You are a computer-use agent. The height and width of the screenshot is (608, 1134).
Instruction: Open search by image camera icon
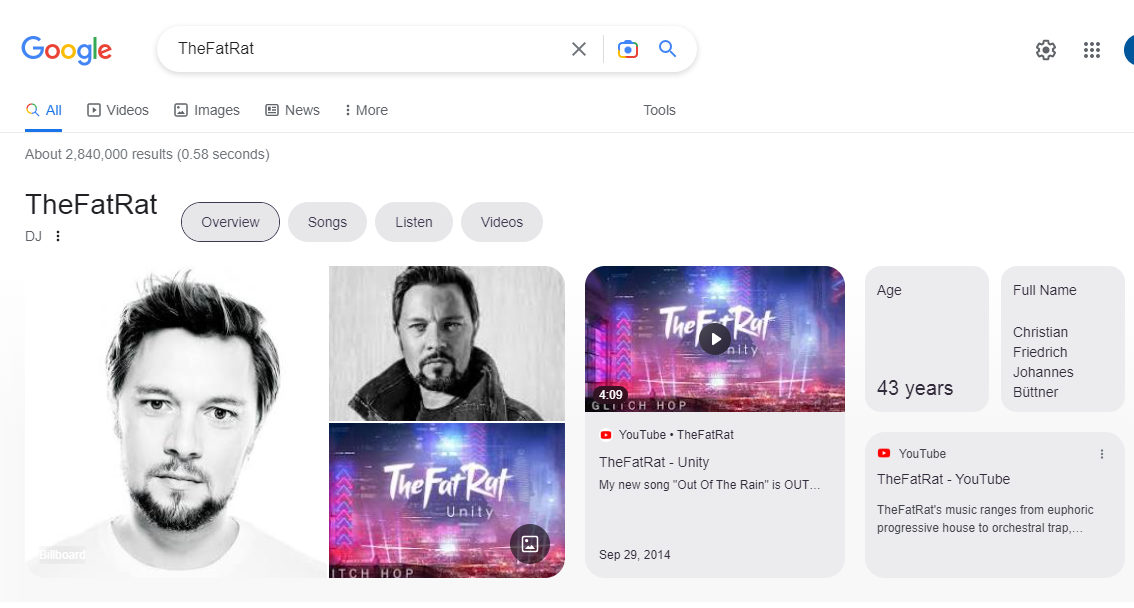pyautogui.click(x=628, y=49)
